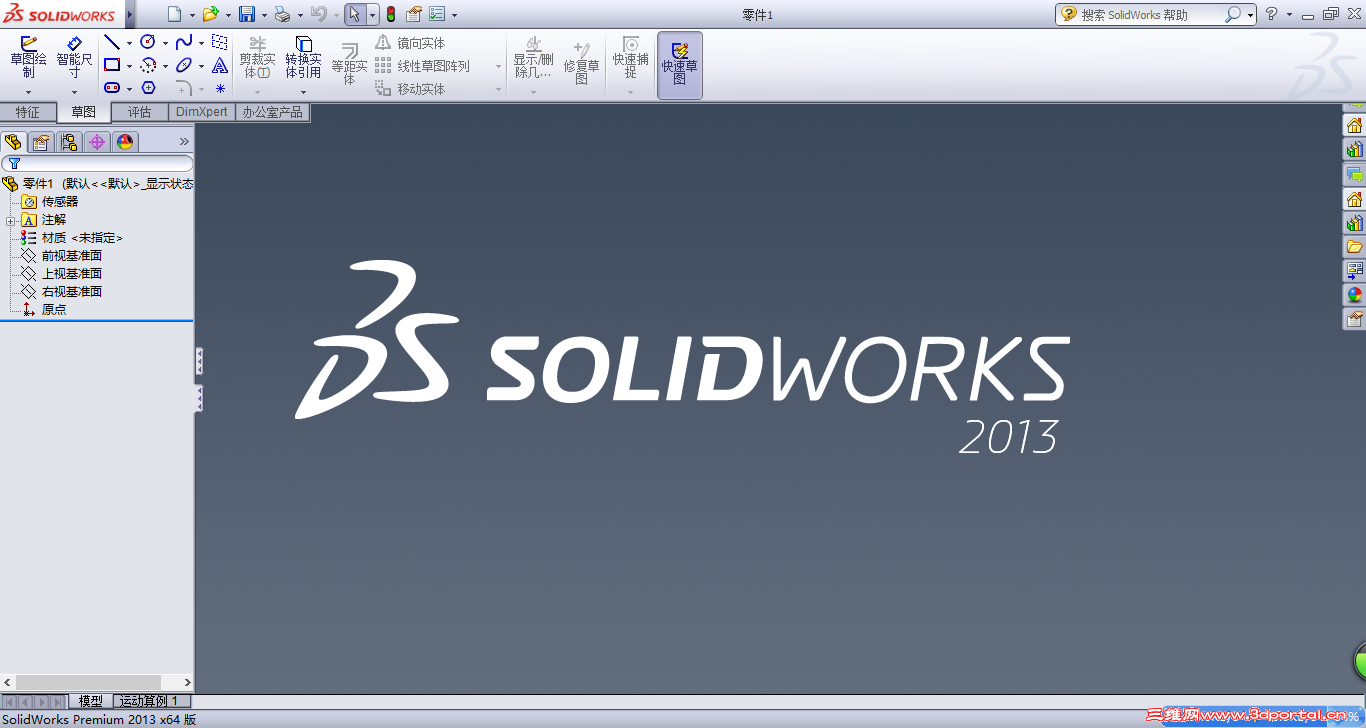Show the SolidWorks menu flyout arrow
This screenshot has width=1366, height=728.
click(129, 14)
